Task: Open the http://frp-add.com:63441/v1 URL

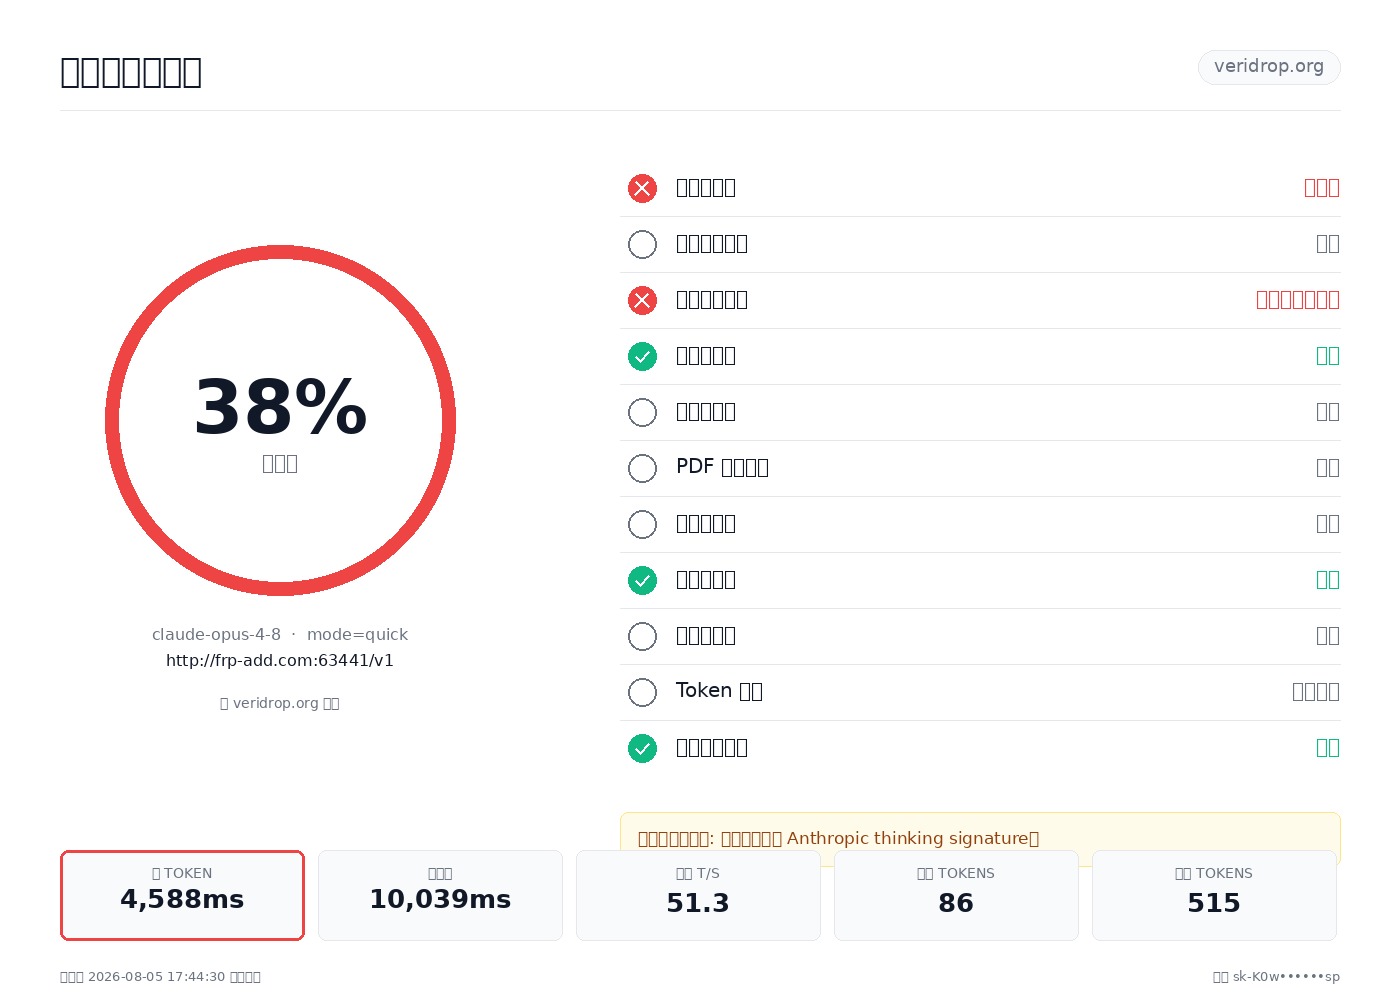Action: (x=280, y=660)
